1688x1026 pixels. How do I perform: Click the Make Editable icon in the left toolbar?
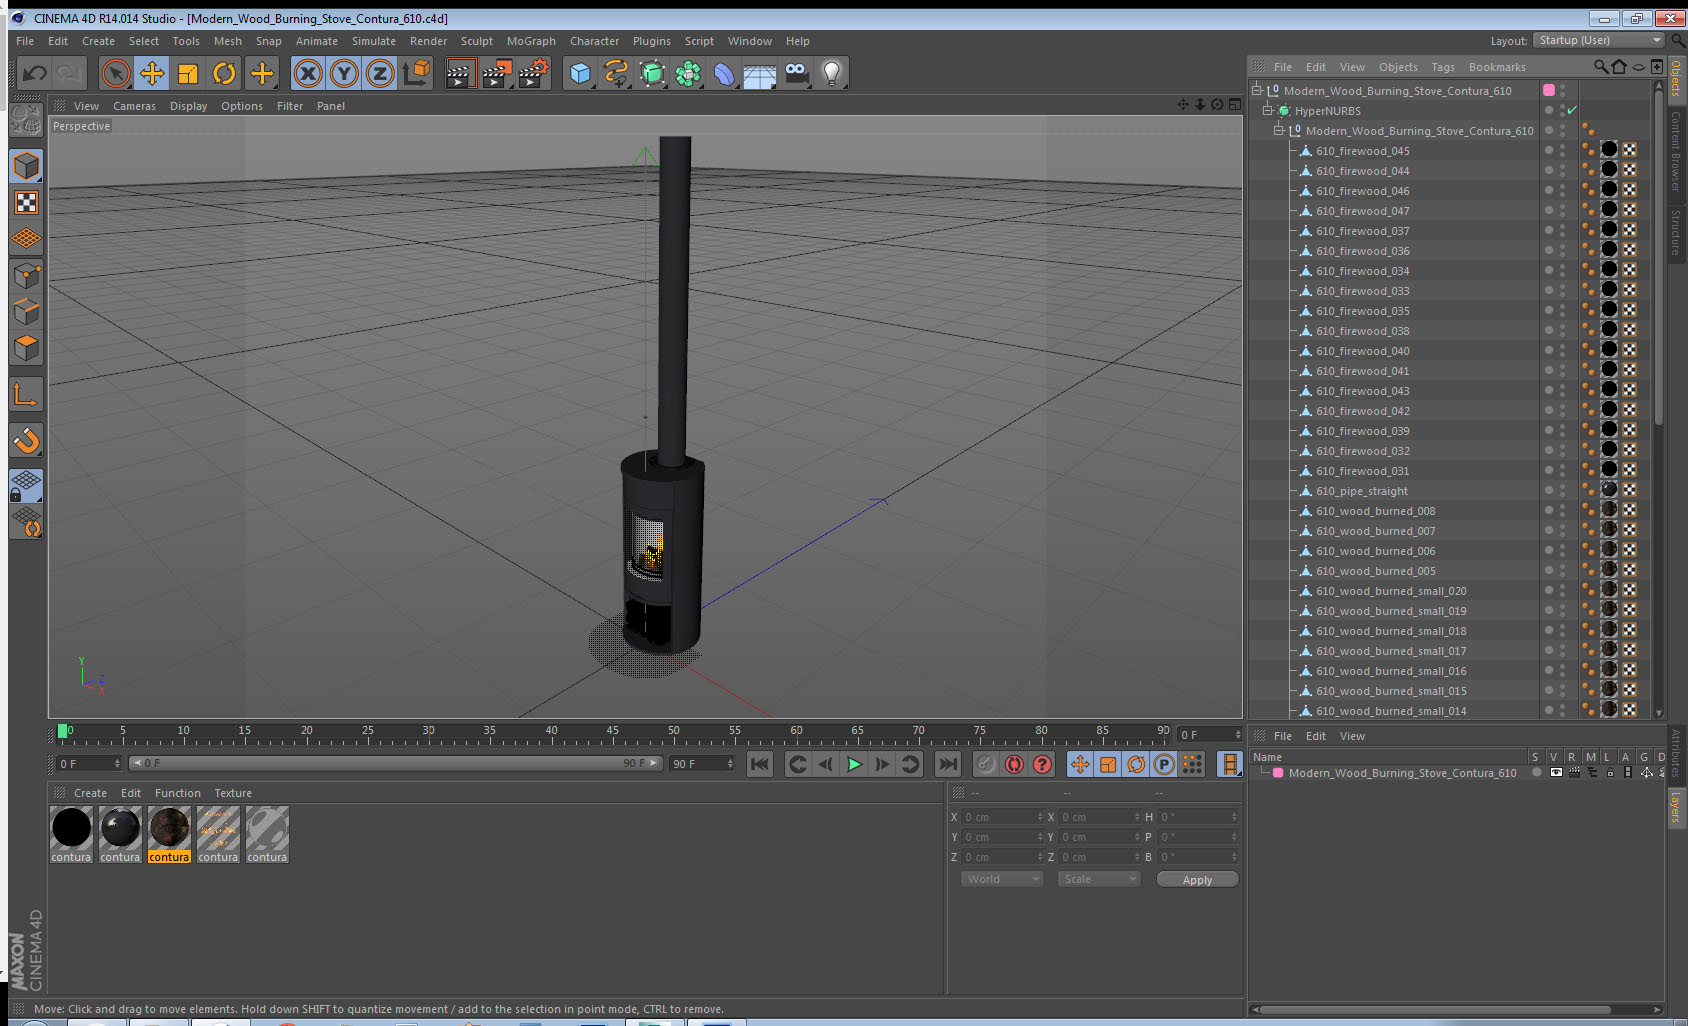pos(26,121)
